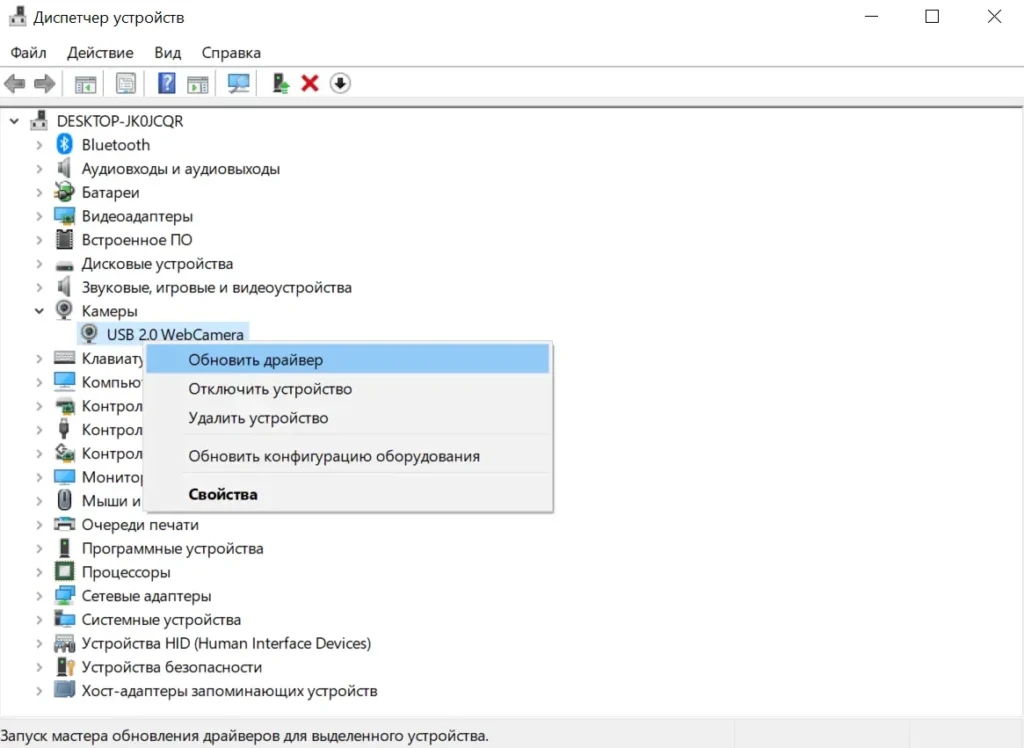Click the show/hide console tree icon
Viewport: 1024px width, 748px height.
coord(86,84)
